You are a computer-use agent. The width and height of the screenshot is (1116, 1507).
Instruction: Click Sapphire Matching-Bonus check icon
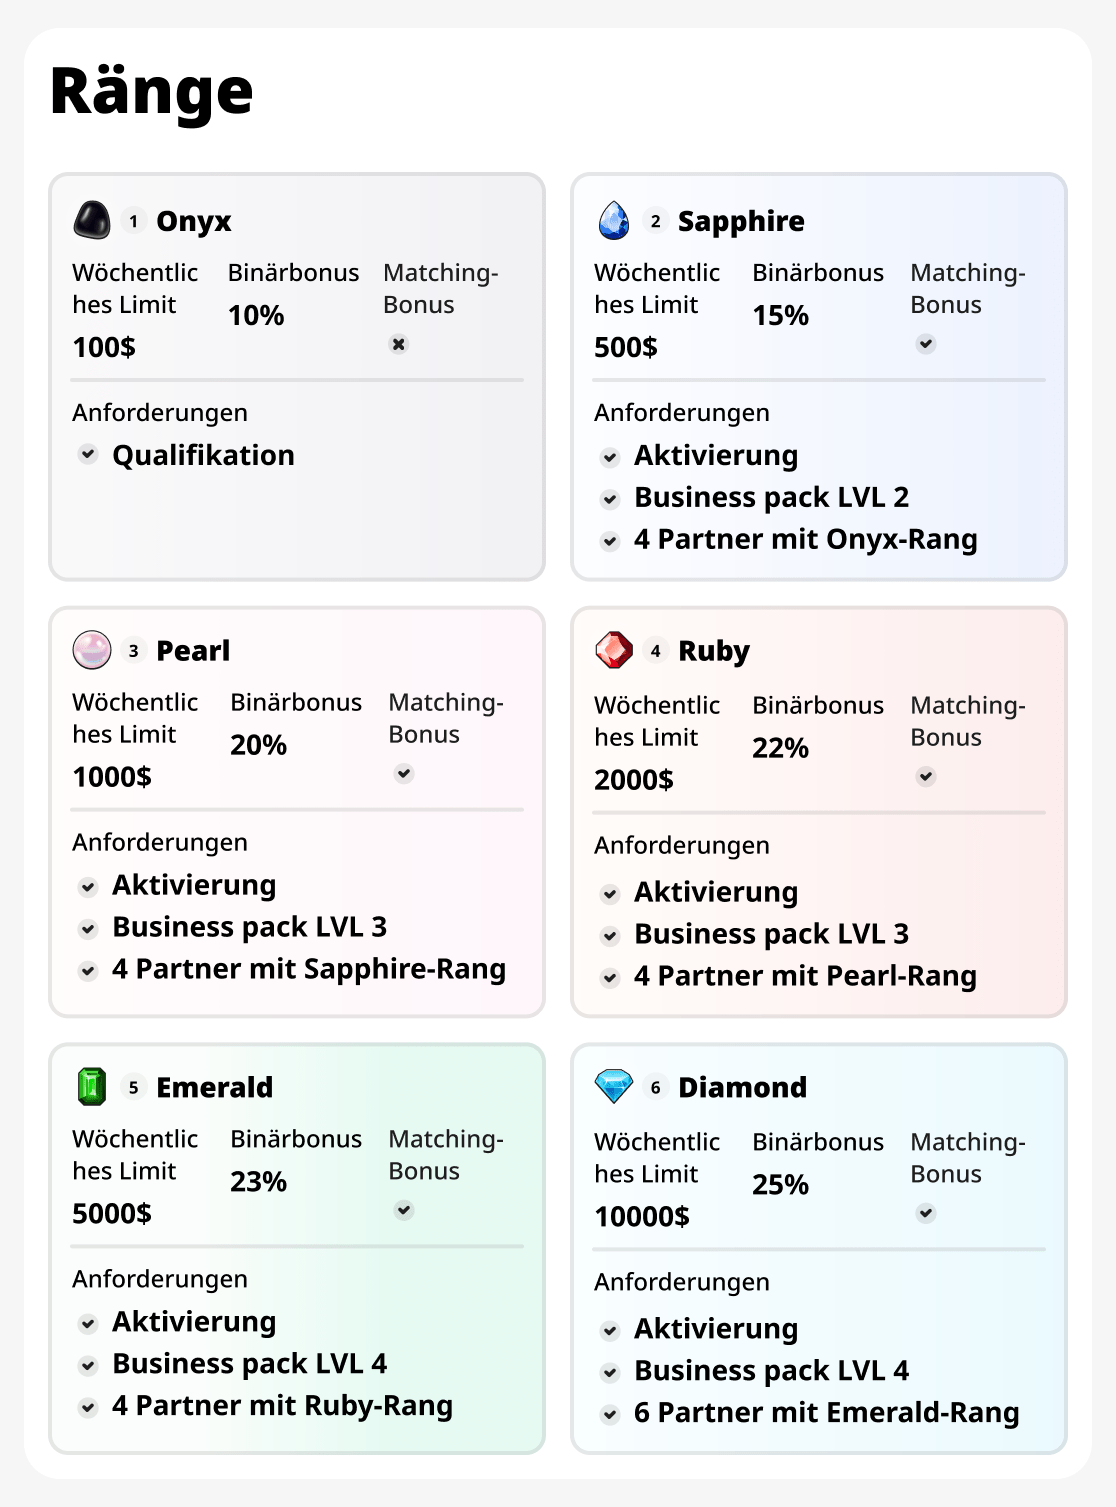(926, 344)
